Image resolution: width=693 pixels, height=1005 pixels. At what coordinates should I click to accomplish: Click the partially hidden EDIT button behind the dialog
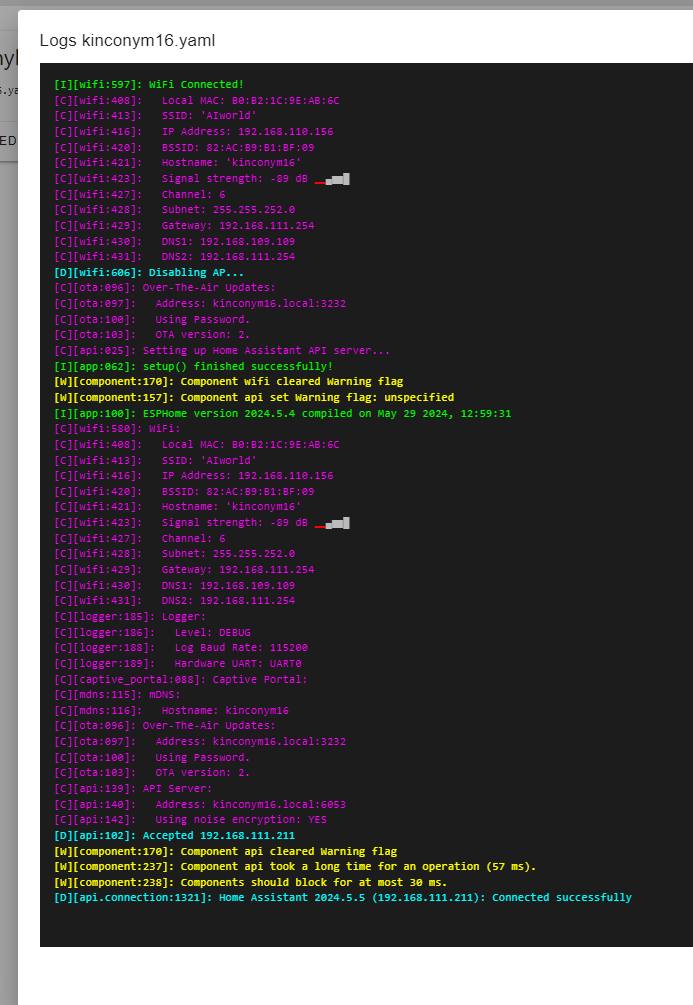tap(8, 140)
